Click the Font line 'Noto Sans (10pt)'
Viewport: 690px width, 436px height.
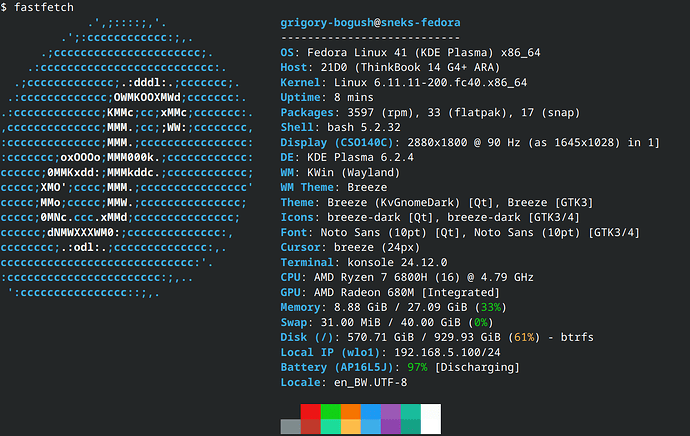(x=374, y=233)
